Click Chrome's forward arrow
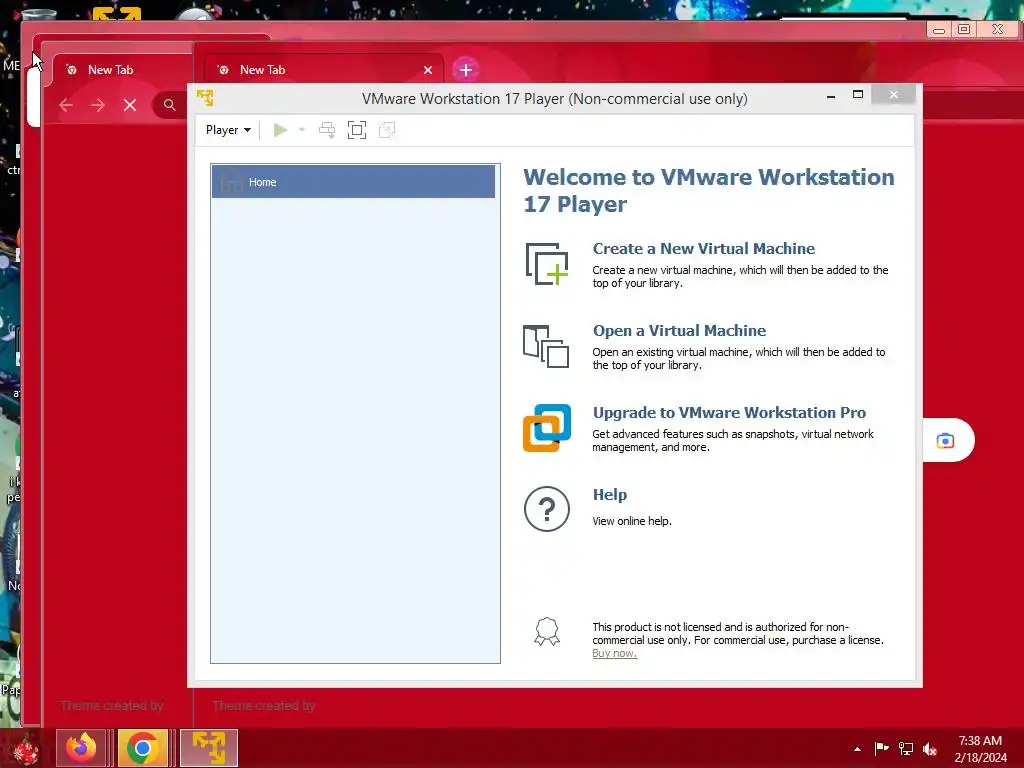This screenshot has width=1024, height=768. click(x=98, y=105)
